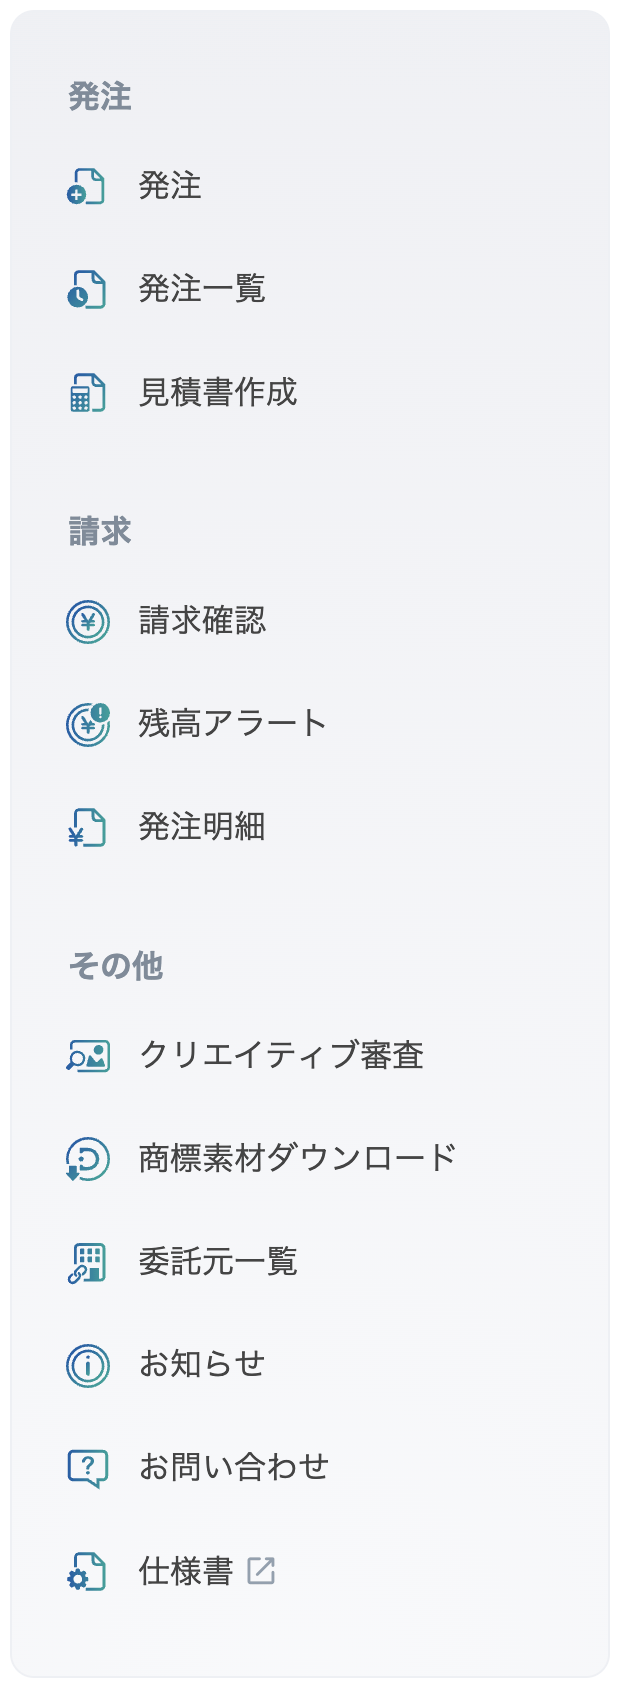The image size is (624, 1692).
Task: Click the お問い合わせ question bubble icon
Action: coord(87,1468)
